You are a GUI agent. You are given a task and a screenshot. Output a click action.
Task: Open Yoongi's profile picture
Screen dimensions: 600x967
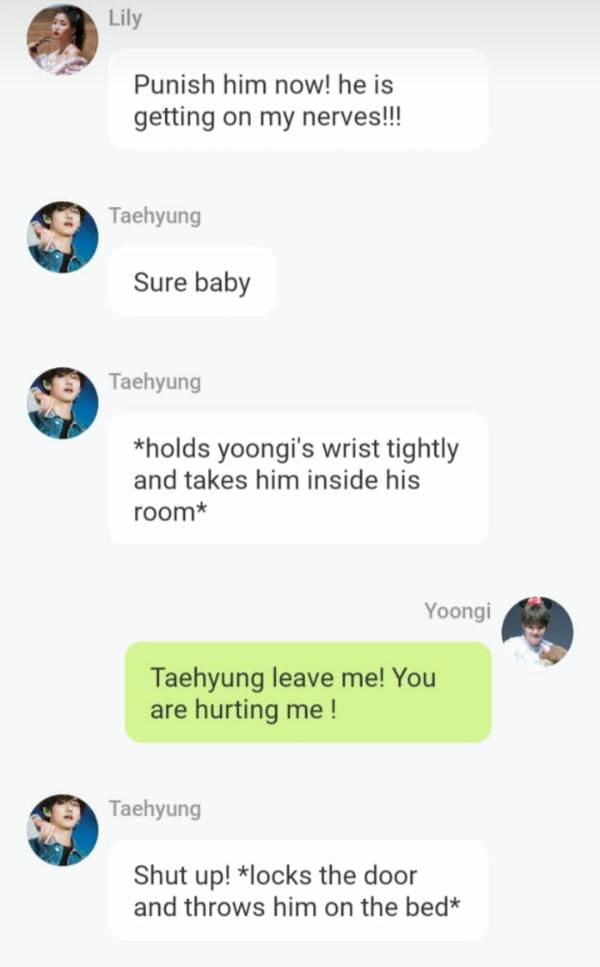click(x=537, y=632)
